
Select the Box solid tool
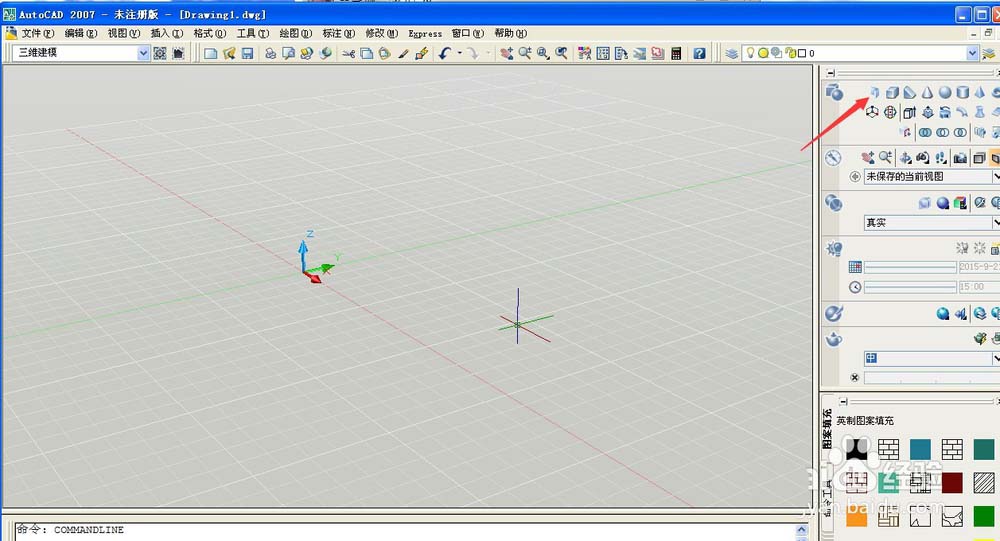[x=892, y=93]
